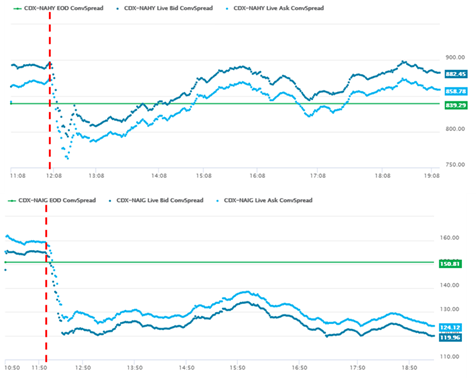Screen dimensions: 476x378
Task: Click the 17:08 time tick label
Action: tap(318, 176)
